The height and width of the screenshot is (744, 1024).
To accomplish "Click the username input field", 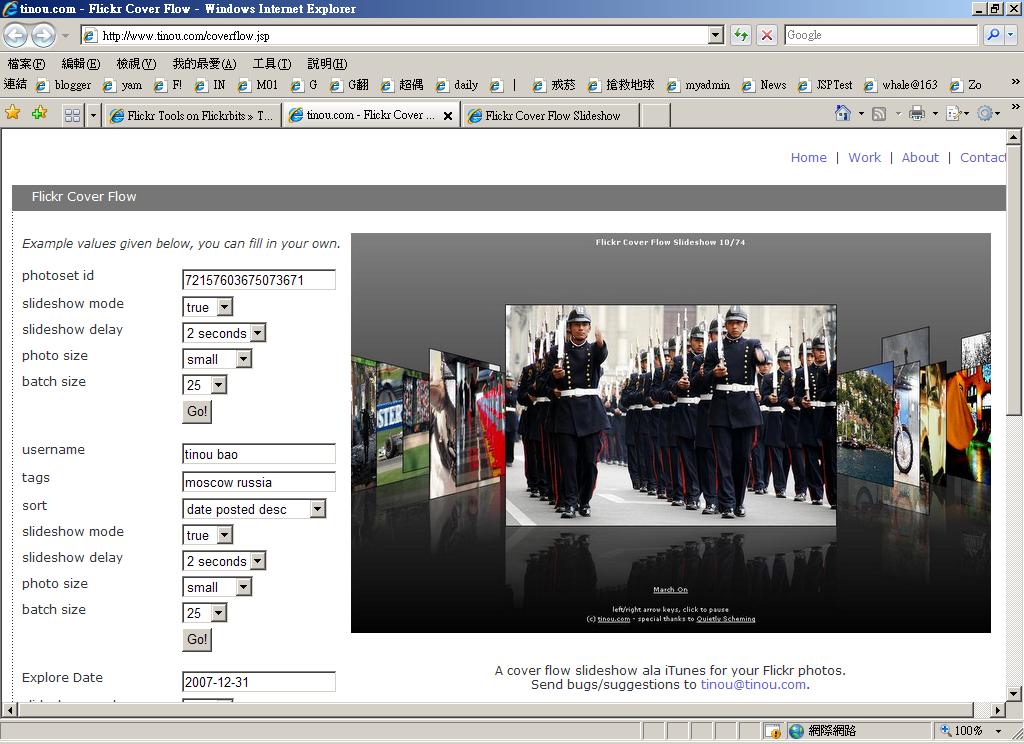I will (x=259, y=454).
